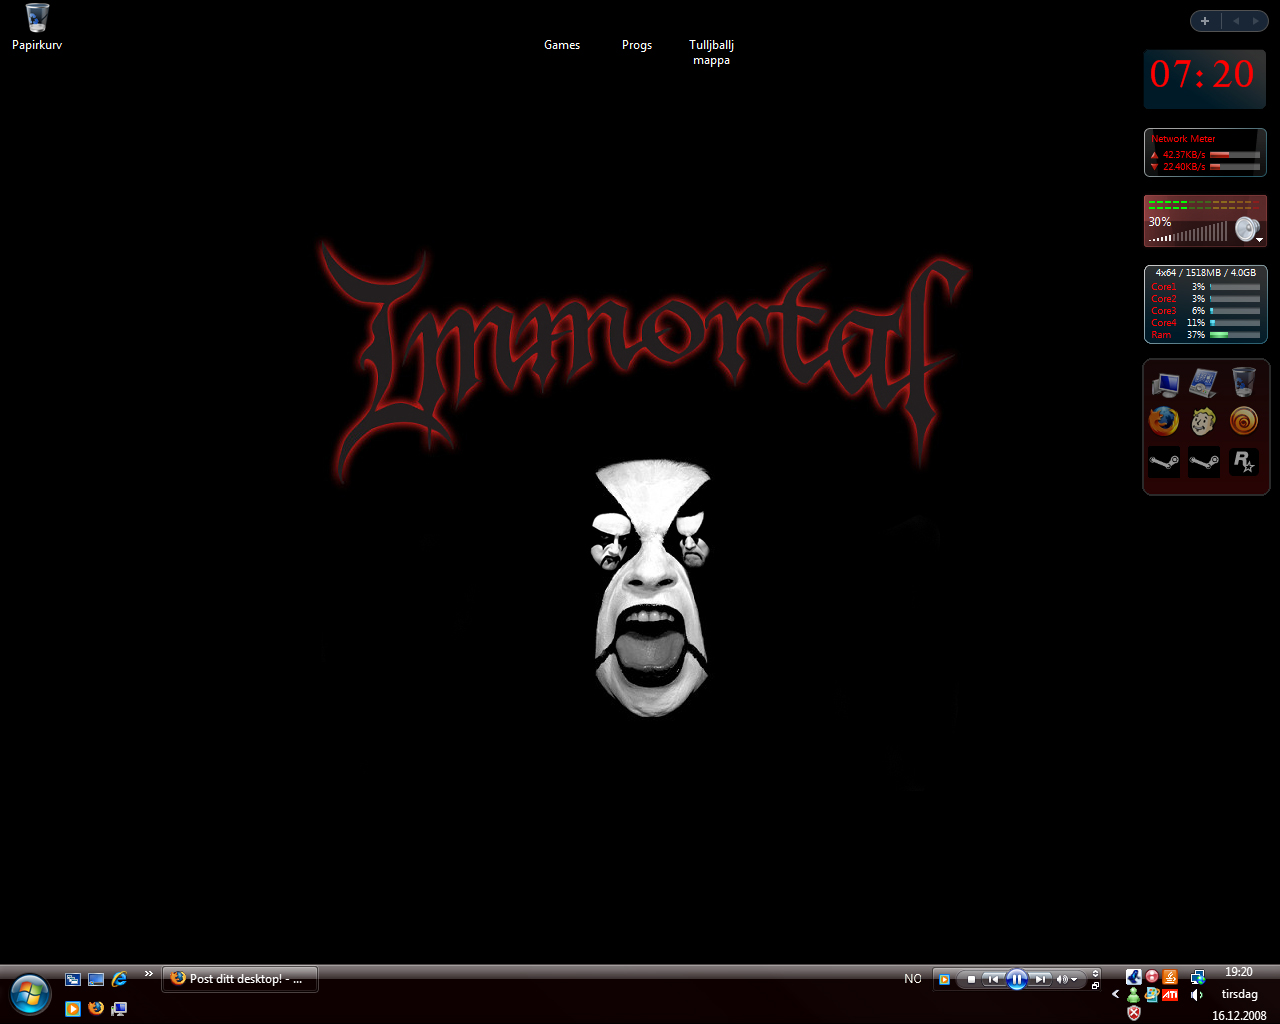Click Show desktop quick launch icon

tap(96, 980)
